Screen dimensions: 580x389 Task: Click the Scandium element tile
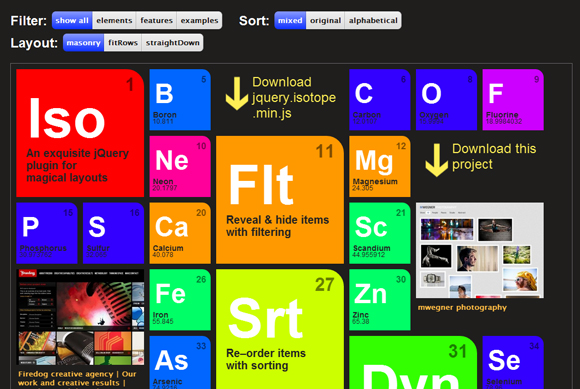tap(380, 233)
